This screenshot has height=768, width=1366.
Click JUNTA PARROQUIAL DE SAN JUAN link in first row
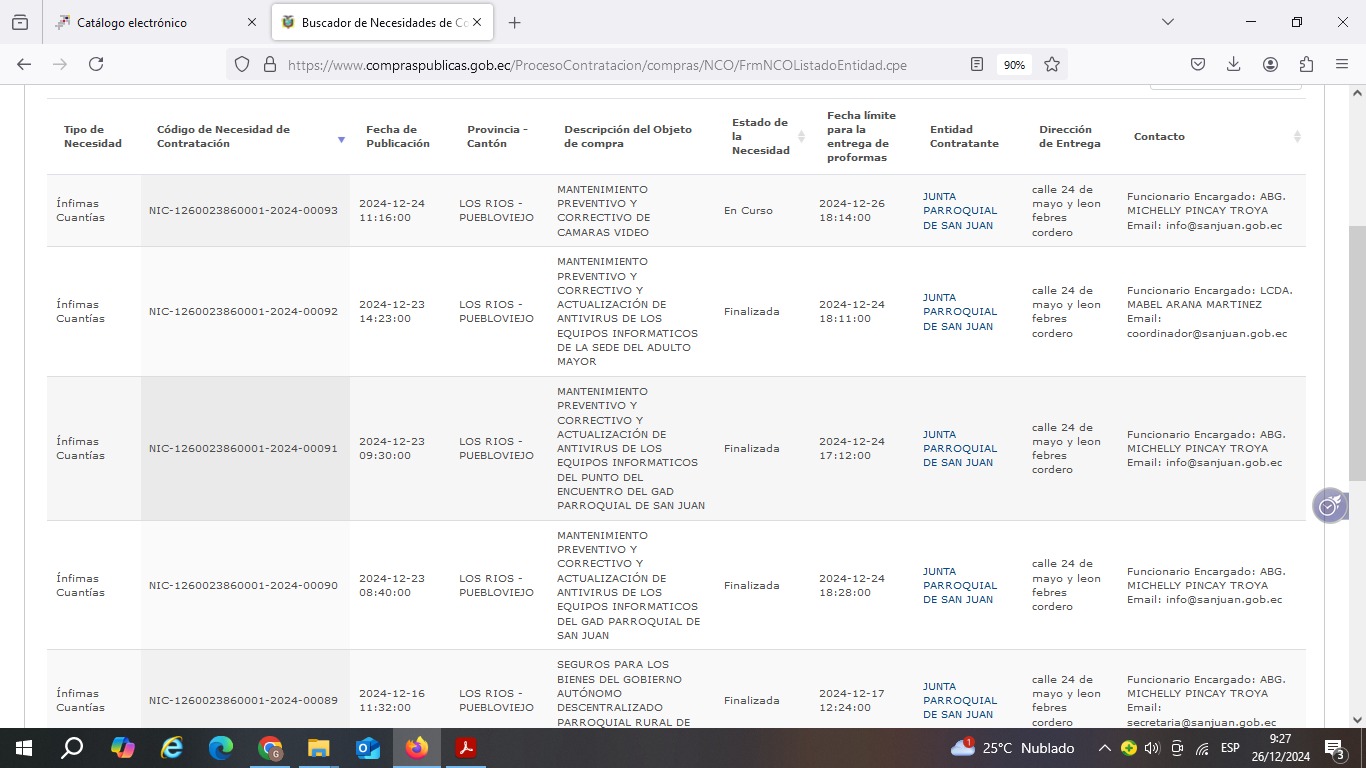coord(959,211)
